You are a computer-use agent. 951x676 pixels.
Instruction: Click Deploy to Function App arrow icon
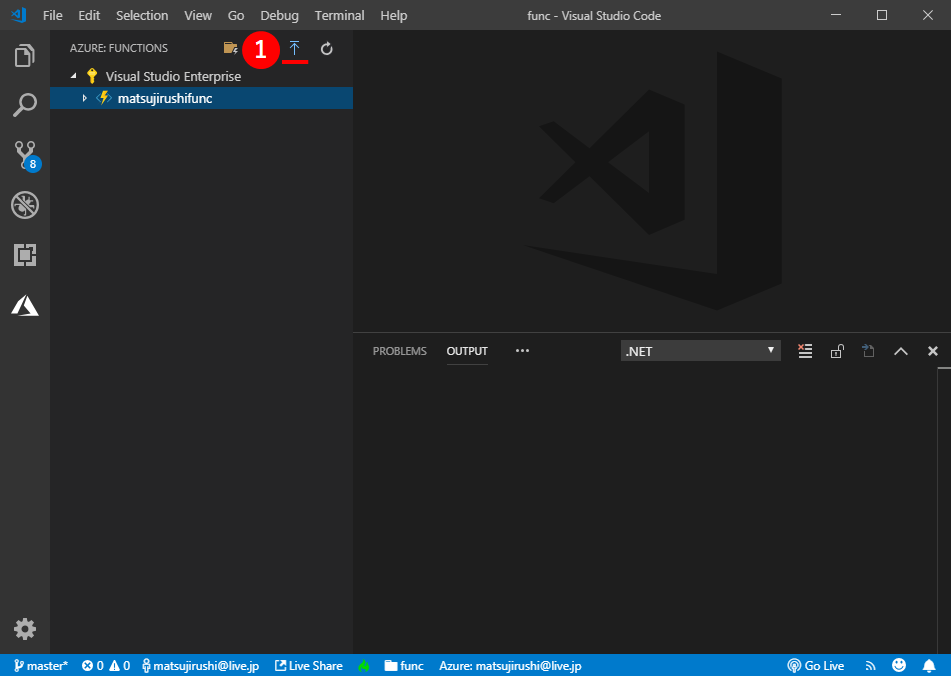pos(294,48)
